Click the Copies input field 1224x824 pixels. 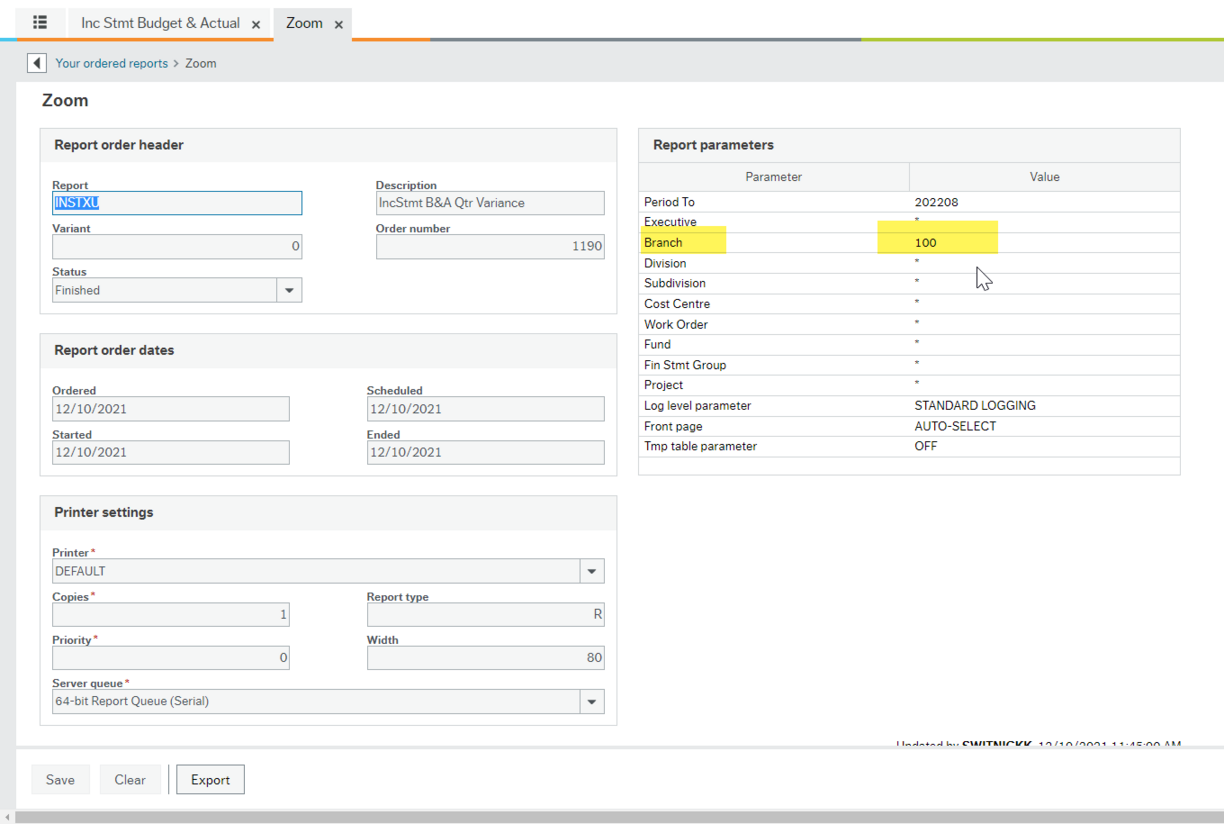(x=170, y=614)
